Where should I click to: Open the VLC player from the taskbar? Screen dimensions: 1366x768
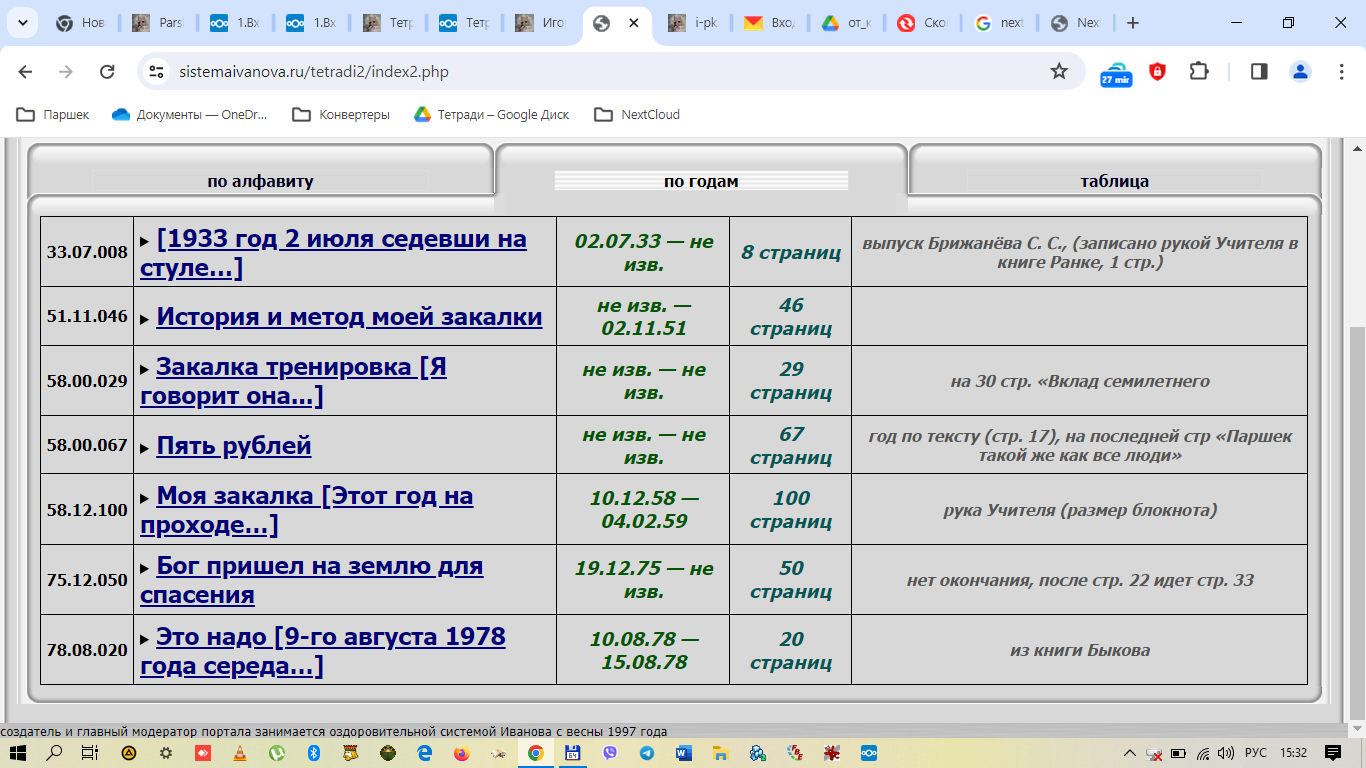[x=238, y=753]
